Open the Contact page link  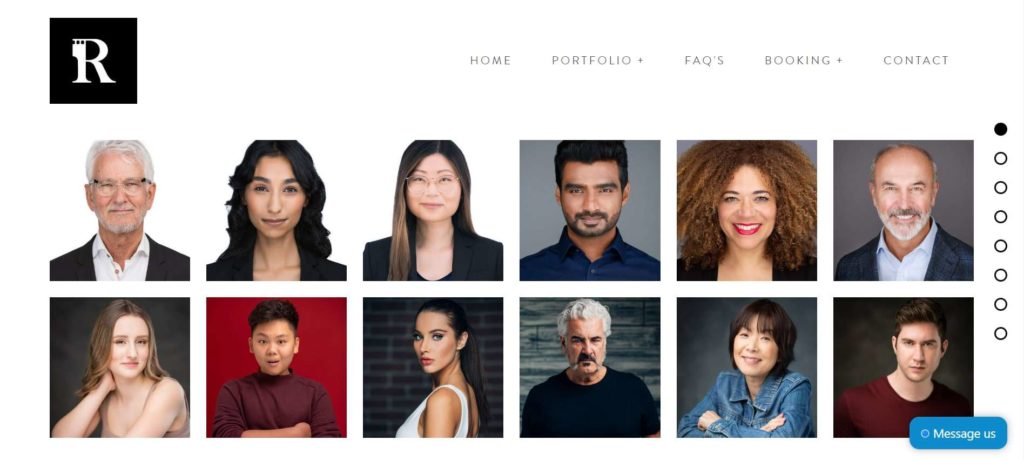[916, 60]
